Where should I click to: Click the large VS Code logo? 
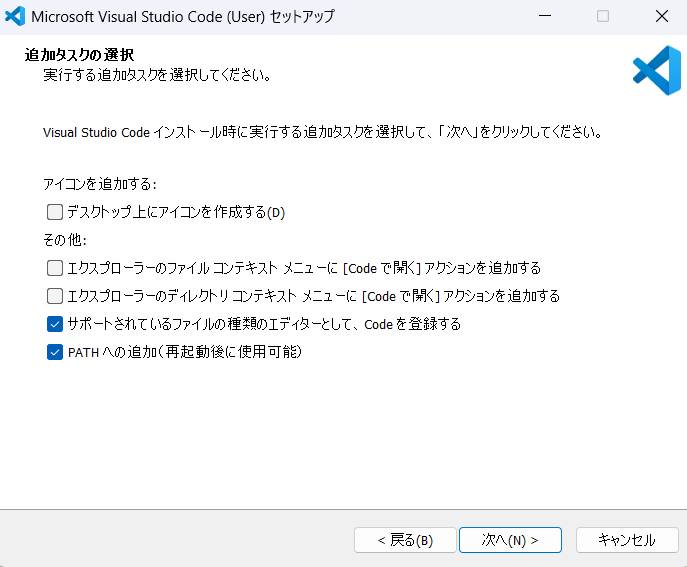pyautogui.click(x=657, y=71)
